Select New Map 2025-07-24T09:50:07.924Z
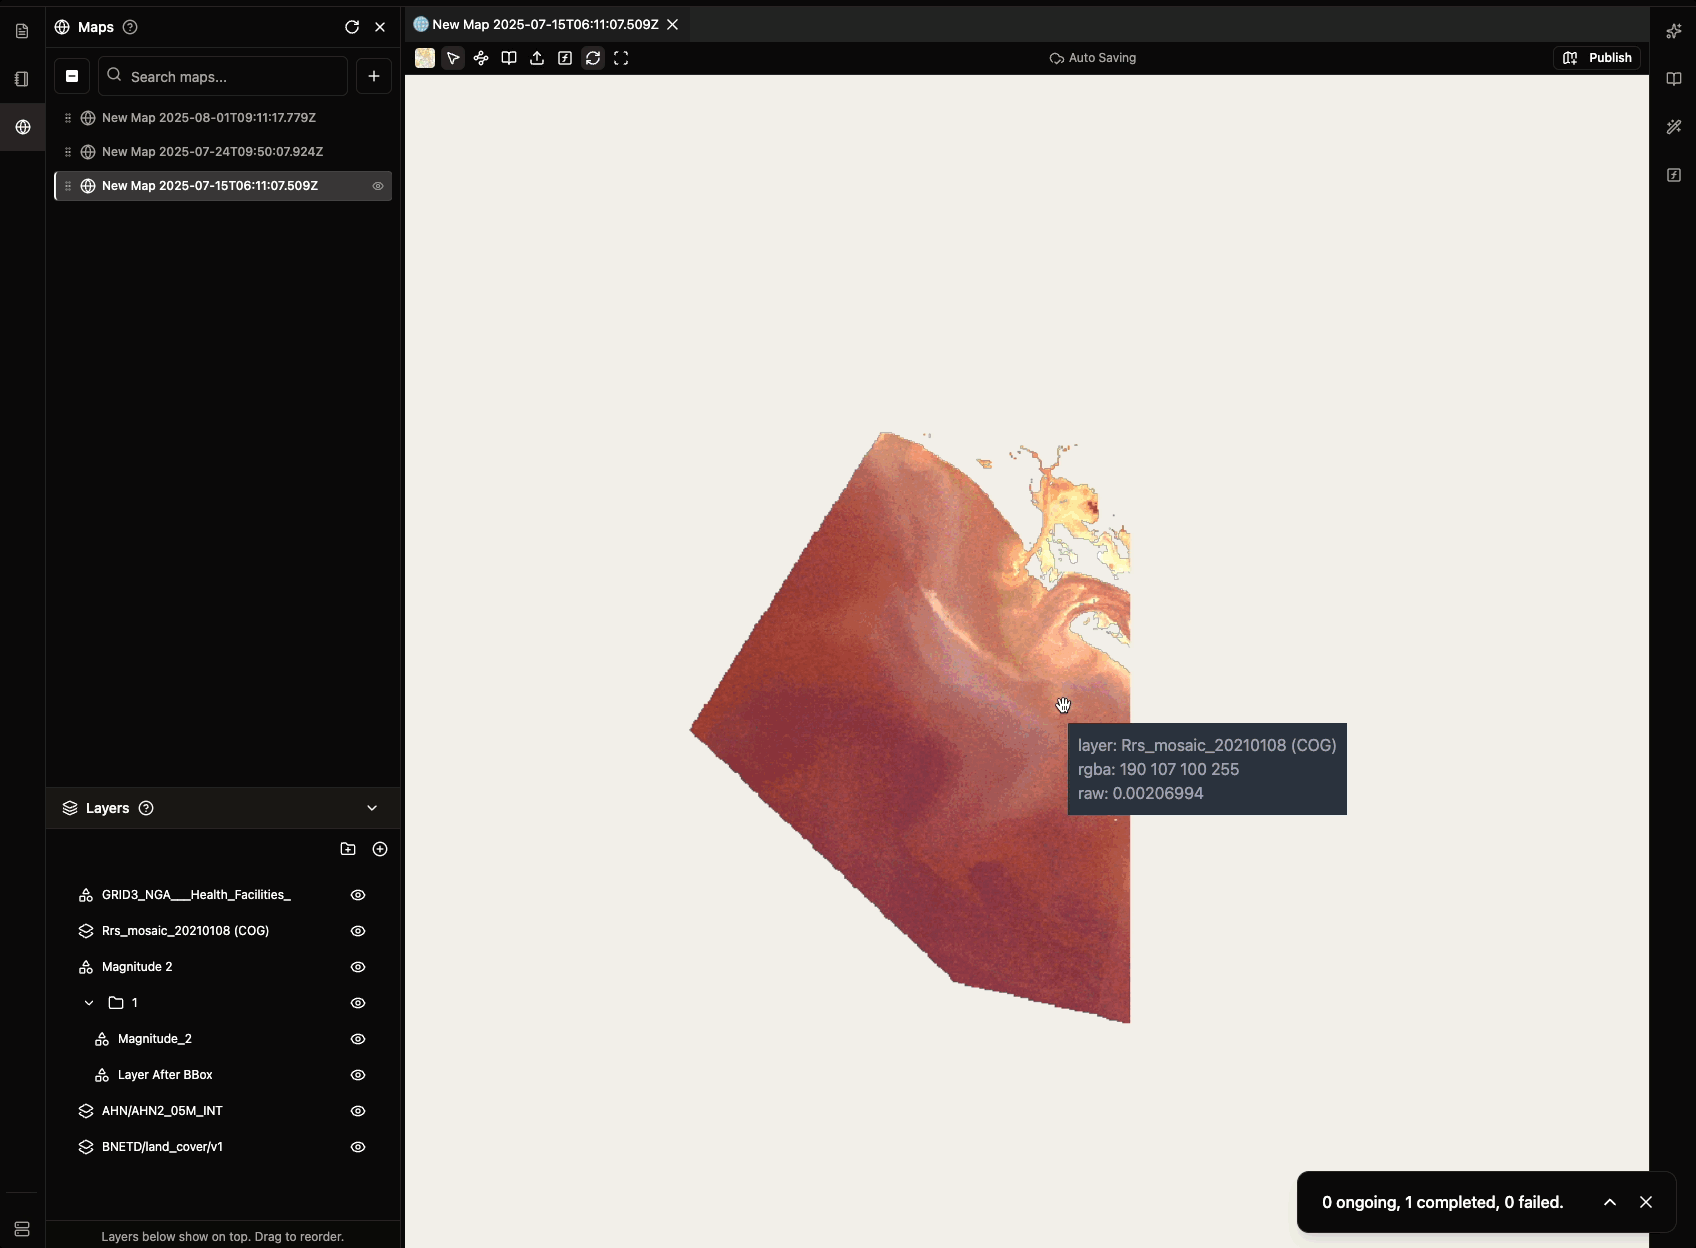Screen dimensions: 1696x1248 (223, 152)
